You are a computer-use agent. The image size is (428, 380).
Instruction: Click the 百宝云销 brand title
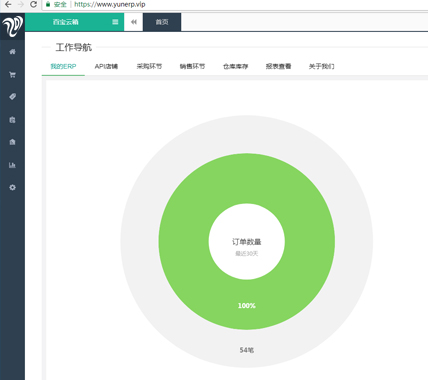tap(66, 22)
